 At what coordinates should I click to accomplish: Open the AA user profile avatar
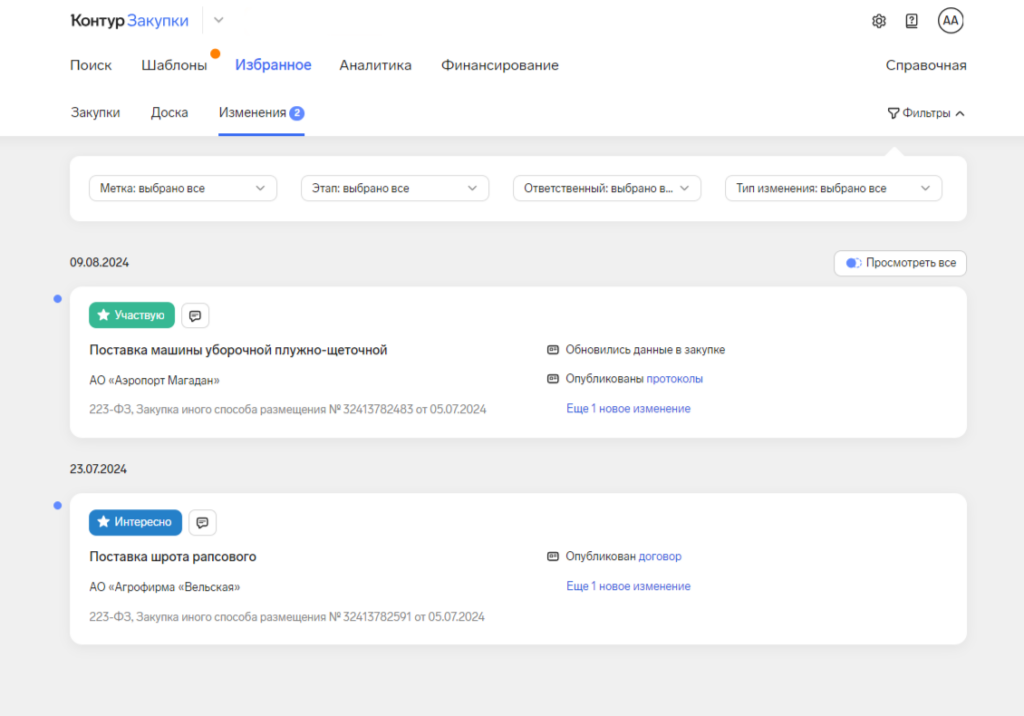click(950, 21)
